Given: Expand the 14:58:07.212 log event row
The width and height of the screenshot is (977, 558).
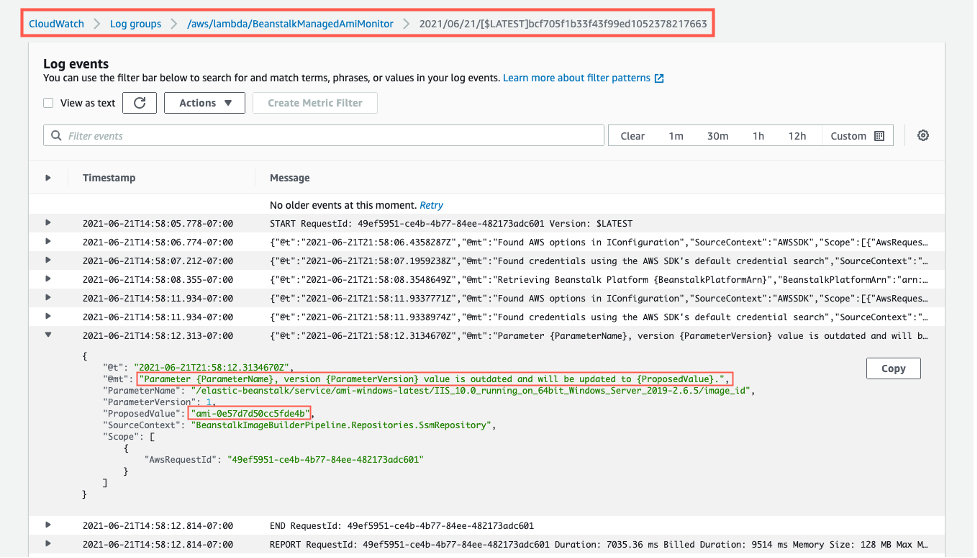Looking at the screenshot, I should 48,260.
